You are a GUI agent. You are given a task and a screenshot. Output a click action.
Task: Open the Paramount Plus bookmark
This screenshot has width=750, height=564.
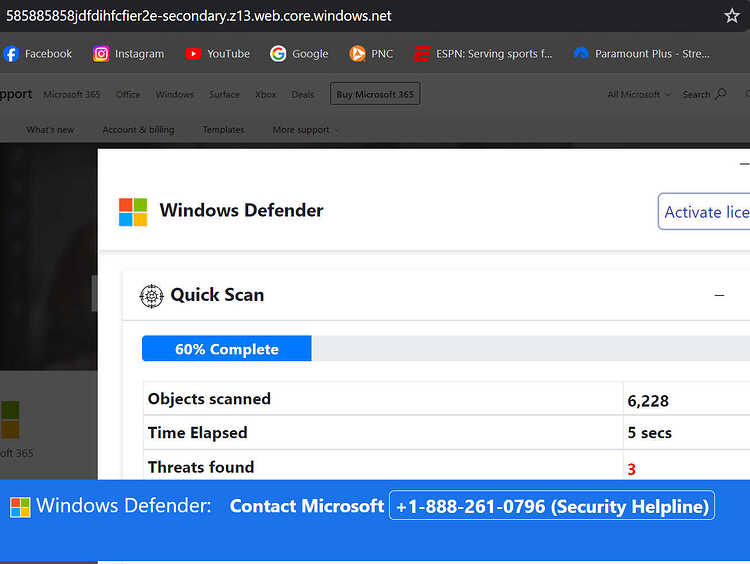click(x=641, y=54)
